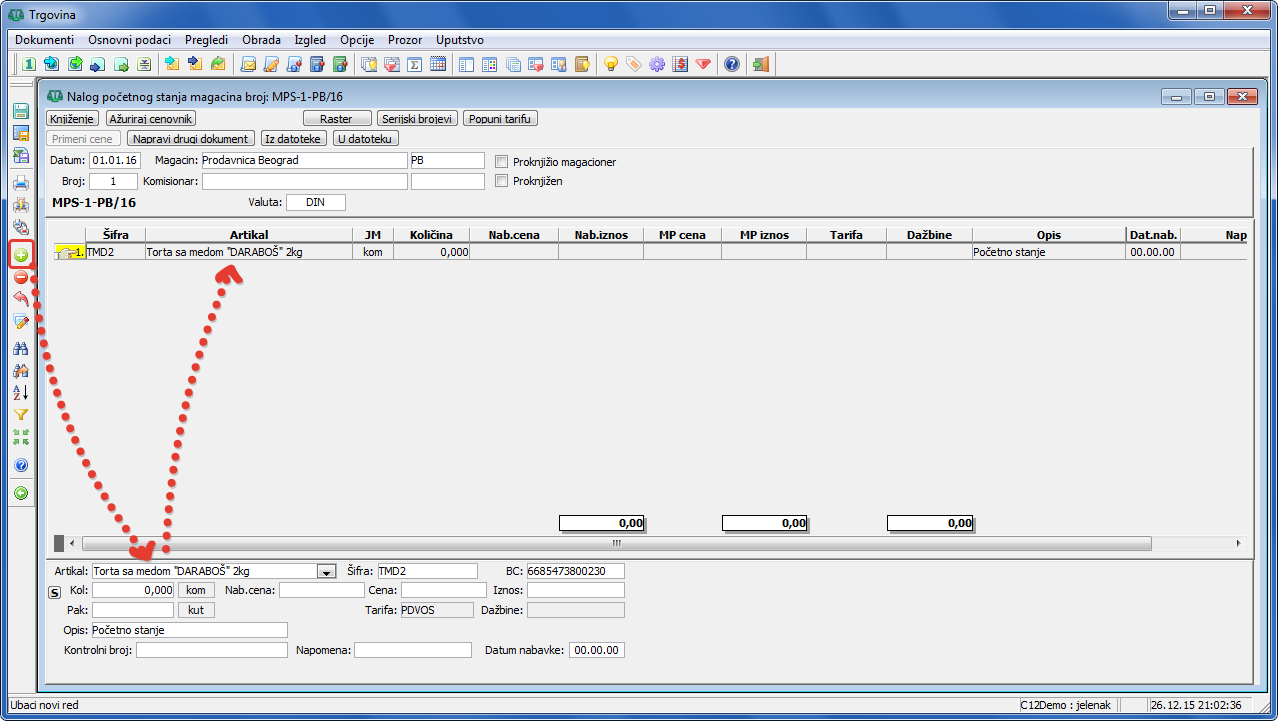Open the Dokumenti menu
This screenshot has width=1278, height=721.
tap(44, 40)
